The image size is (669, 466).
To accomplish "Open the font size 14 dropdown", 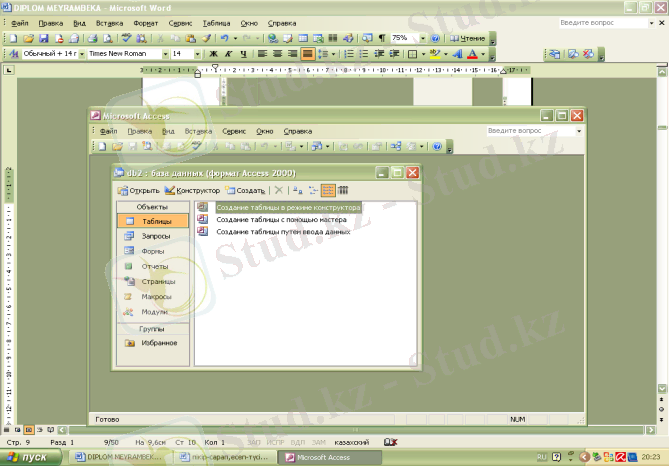I will coord(197,54).
